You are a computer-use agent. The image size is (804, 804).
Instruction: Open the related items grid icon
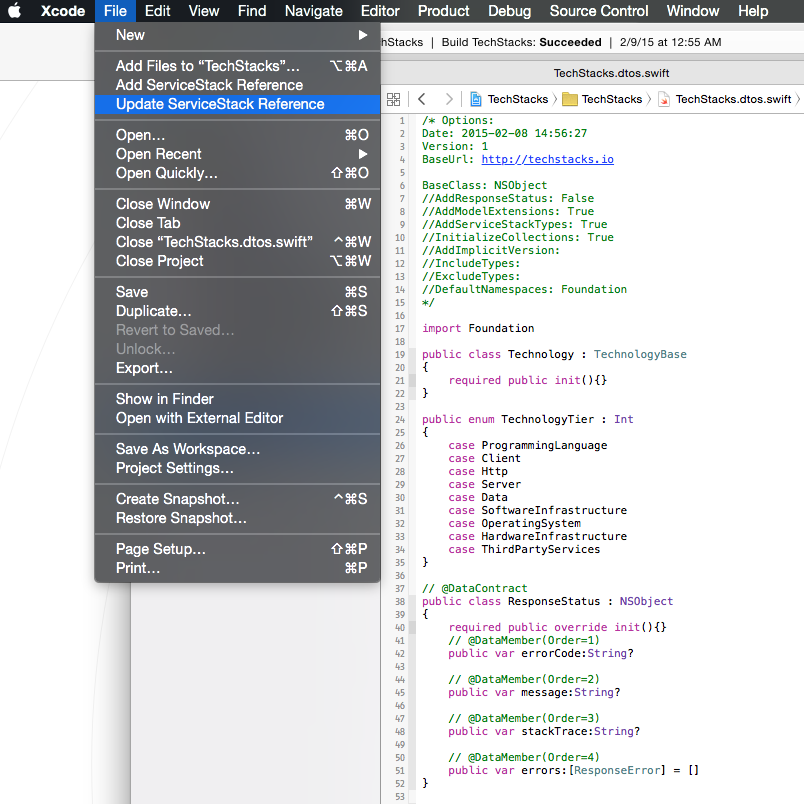[393, 99]
